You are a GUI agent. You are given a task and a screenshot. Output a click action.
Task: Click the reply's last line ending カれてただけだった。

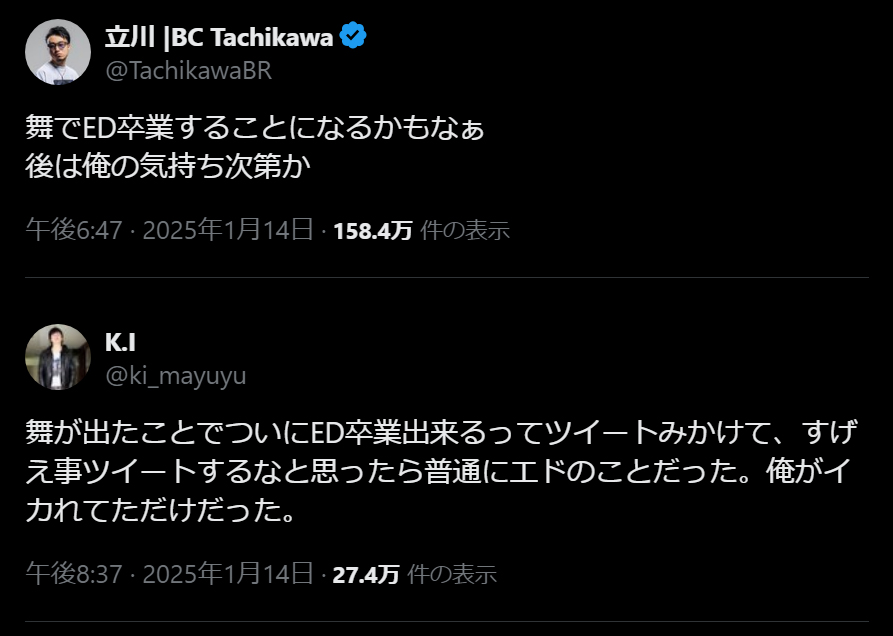159,516
